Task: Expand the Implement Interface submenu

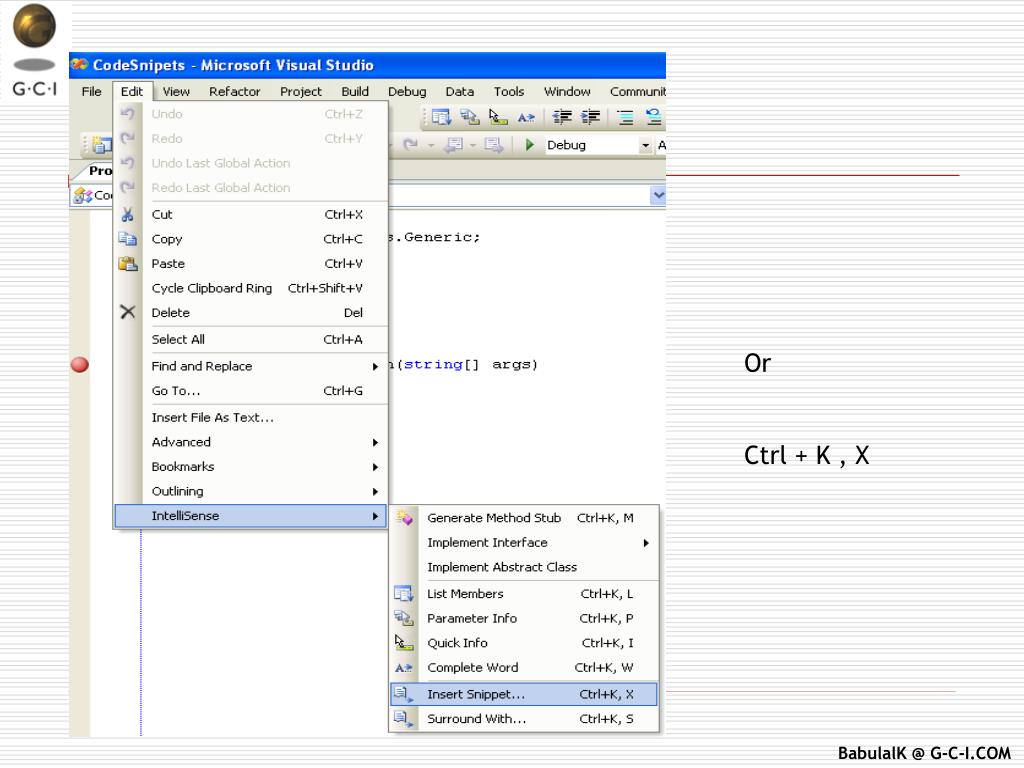Action: pos(524,543)
